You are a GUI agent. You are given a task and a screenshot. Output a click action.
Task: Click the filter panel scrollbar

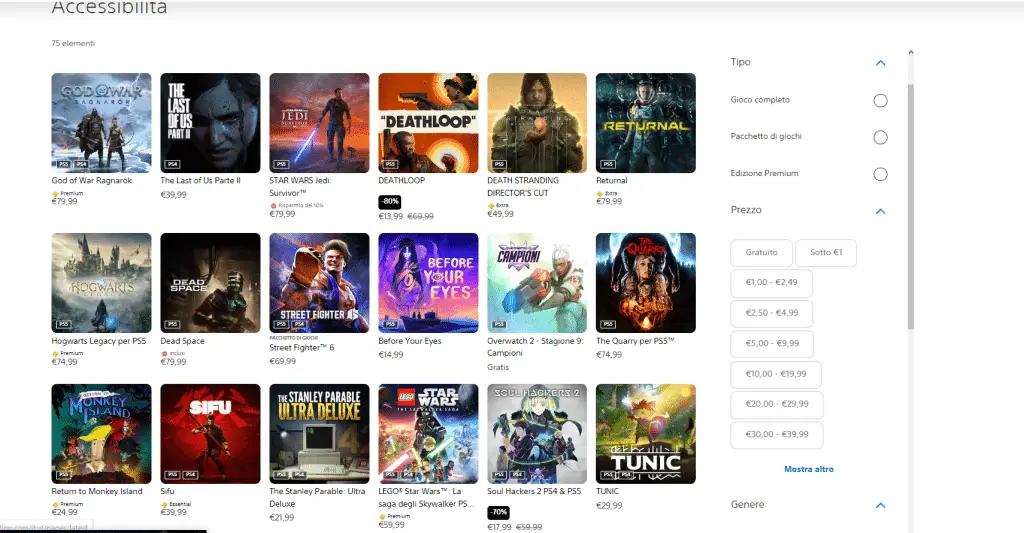click(910, 206)
